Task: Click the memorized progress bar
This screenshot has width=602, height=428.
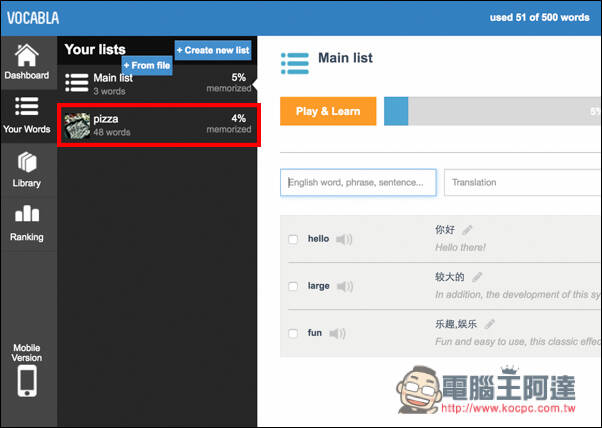Action: tap(492, 111)
